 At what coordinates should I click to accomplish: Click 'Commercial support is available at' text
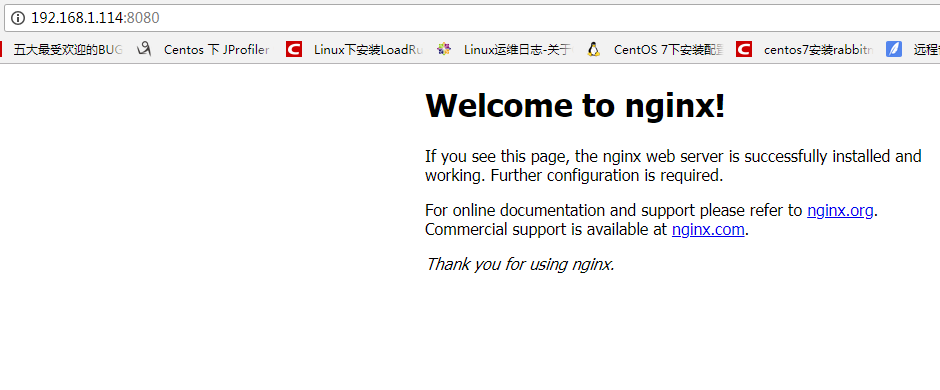click(546, 229)
